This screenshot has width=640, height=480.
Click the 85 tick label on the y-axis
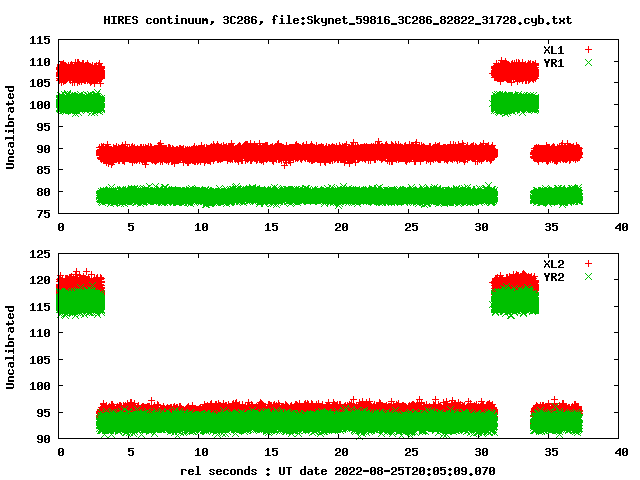pos(43,170)
